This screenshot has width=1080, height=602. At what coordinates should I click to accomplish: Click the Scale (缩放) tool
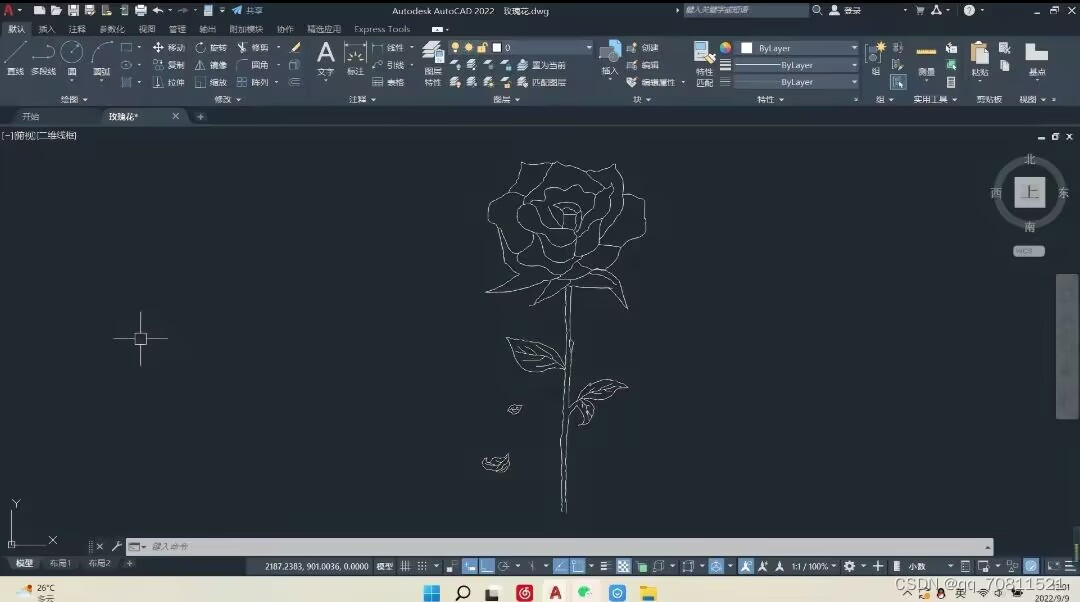click(x=211, y=82)
